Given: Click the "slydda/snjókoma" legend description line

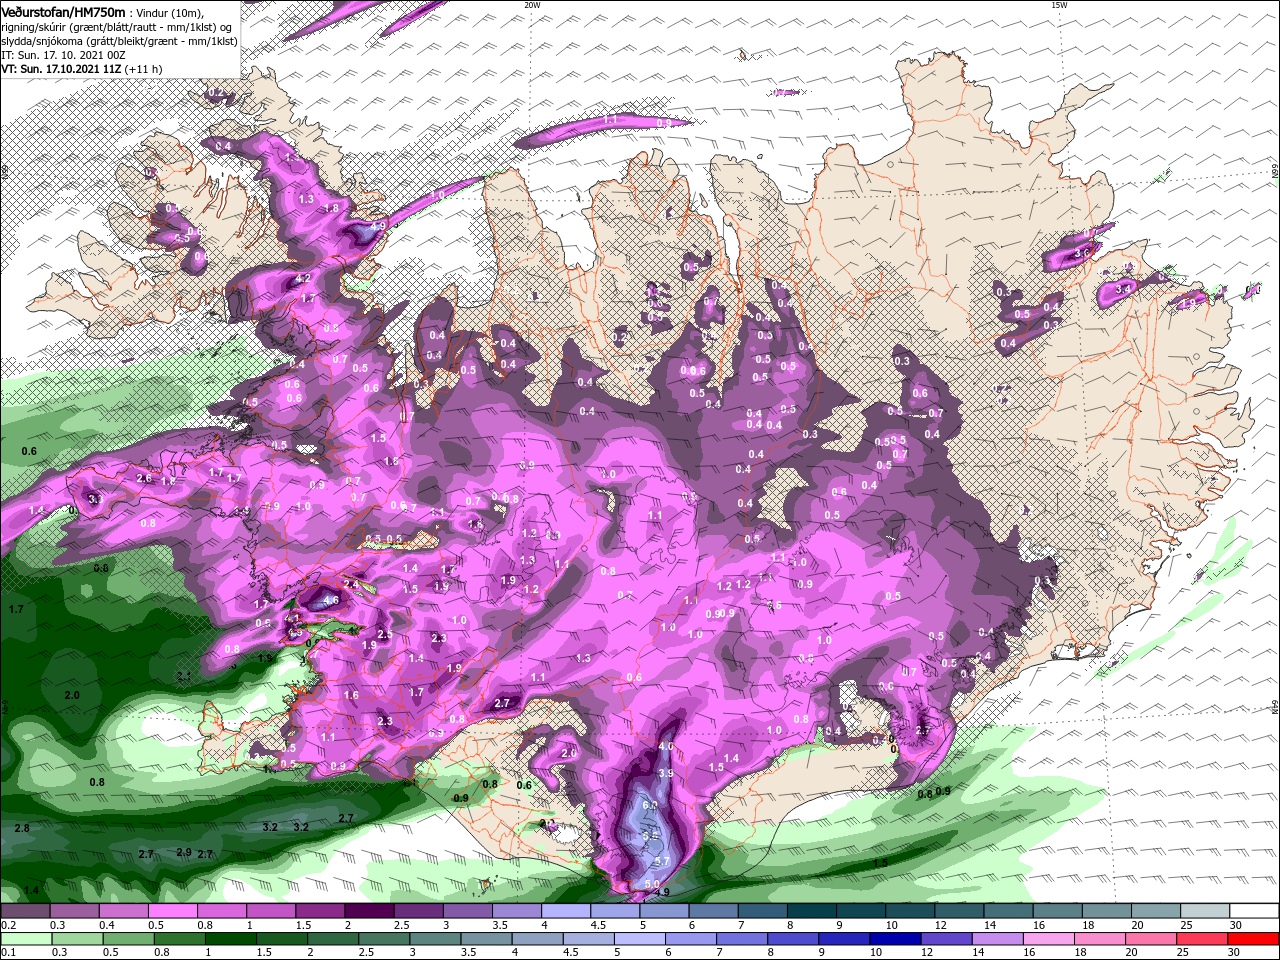Looking at the screenshot, I should pos(119,41).
